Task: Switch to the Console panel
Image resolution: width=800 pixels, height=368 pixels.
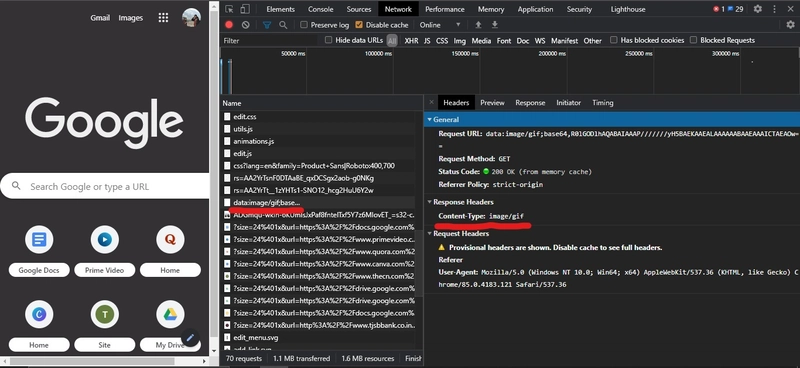Action: point(320,9)
